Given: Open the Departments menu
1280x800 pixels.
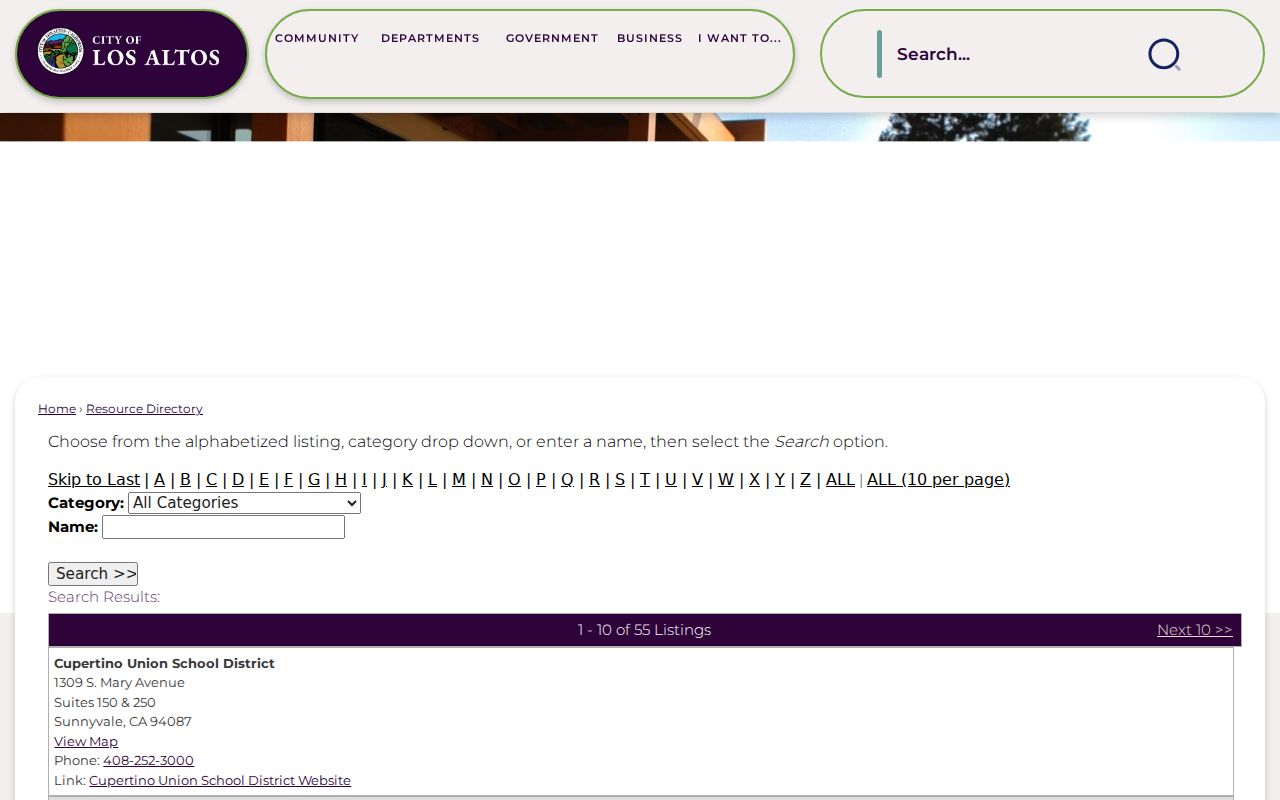Looking at the screenshot, I should point(430,38).
